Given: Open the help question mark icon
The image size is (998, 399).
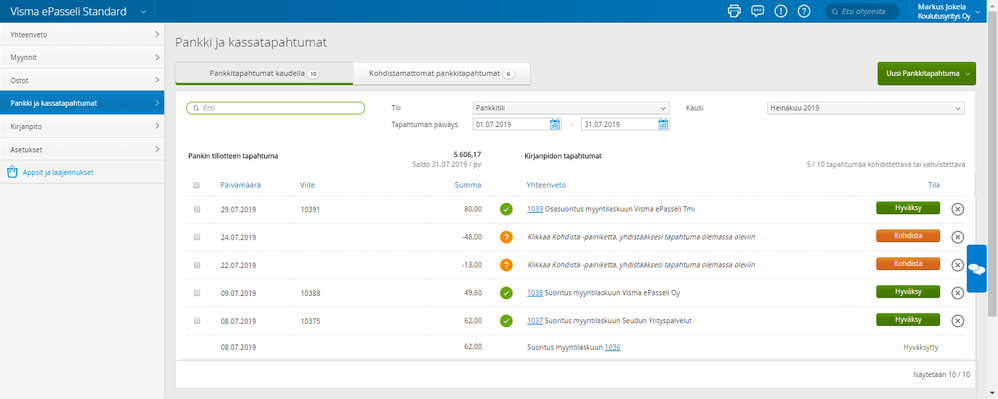Looking at the screenshot, I should click(804, 11).
